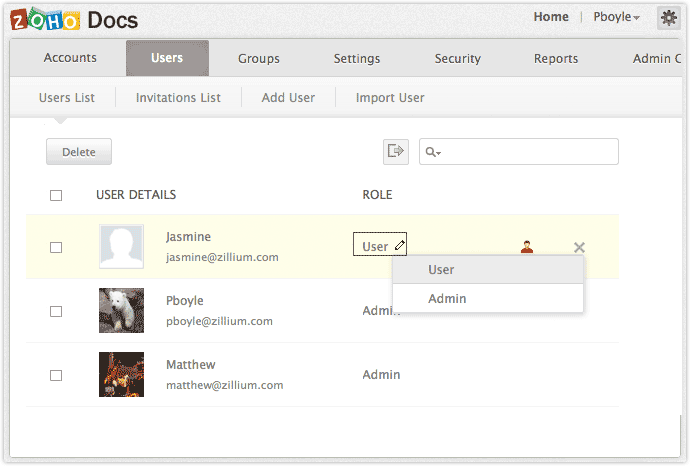Switch to the Groups tab
Viewport: 691px width, 467px height.
click(x=258, y=58)
